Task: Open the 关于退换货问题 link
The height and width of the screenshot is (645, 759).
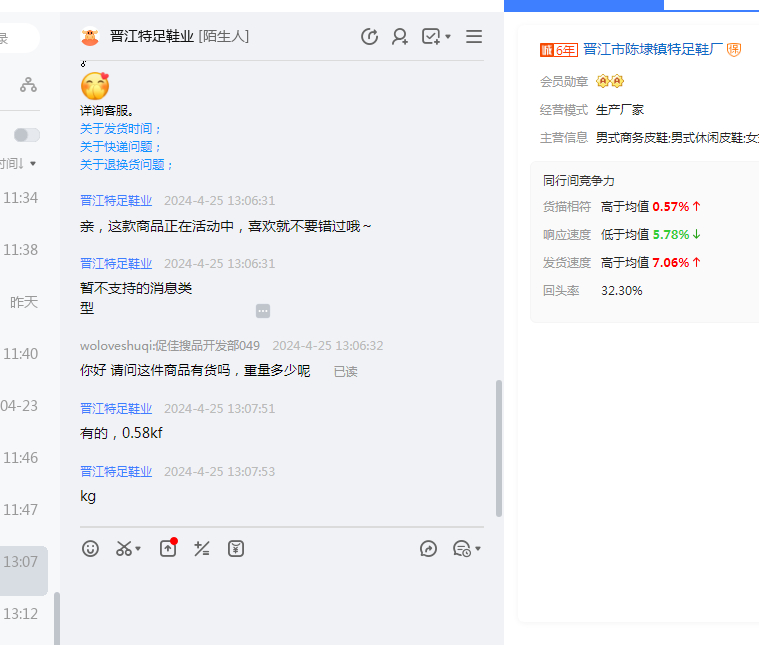Action: click(127, 165)
